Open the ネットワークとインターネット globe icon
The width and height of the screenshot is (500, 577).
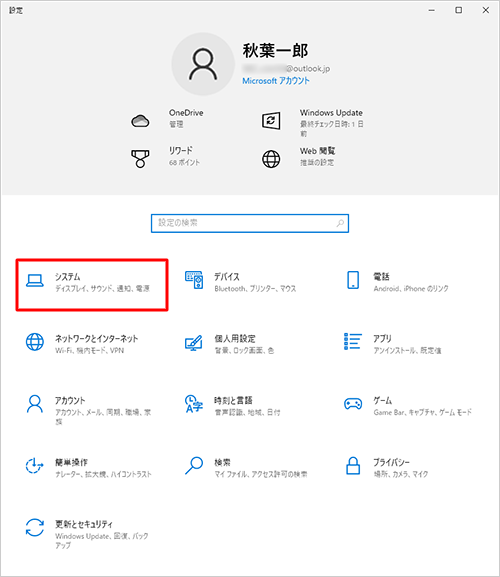click(x=35, y=342)
